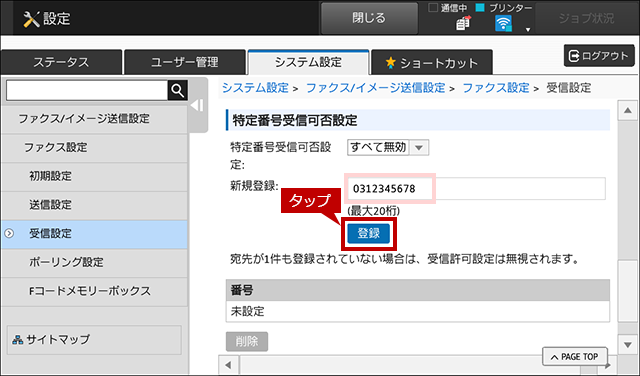The width and height of the screenshot is (640, 376).
Task: Click the vertical scrollbar thumb
Action: (627, 291)
